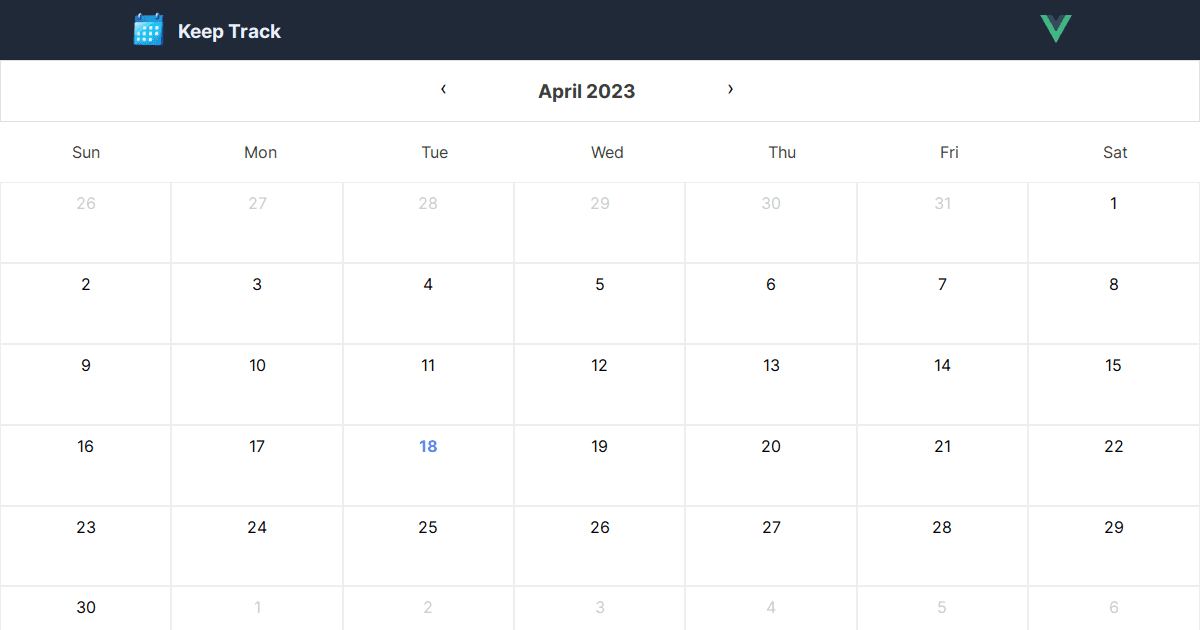
Task: Select April 28 day cell
Action: [x=942, y=546]
